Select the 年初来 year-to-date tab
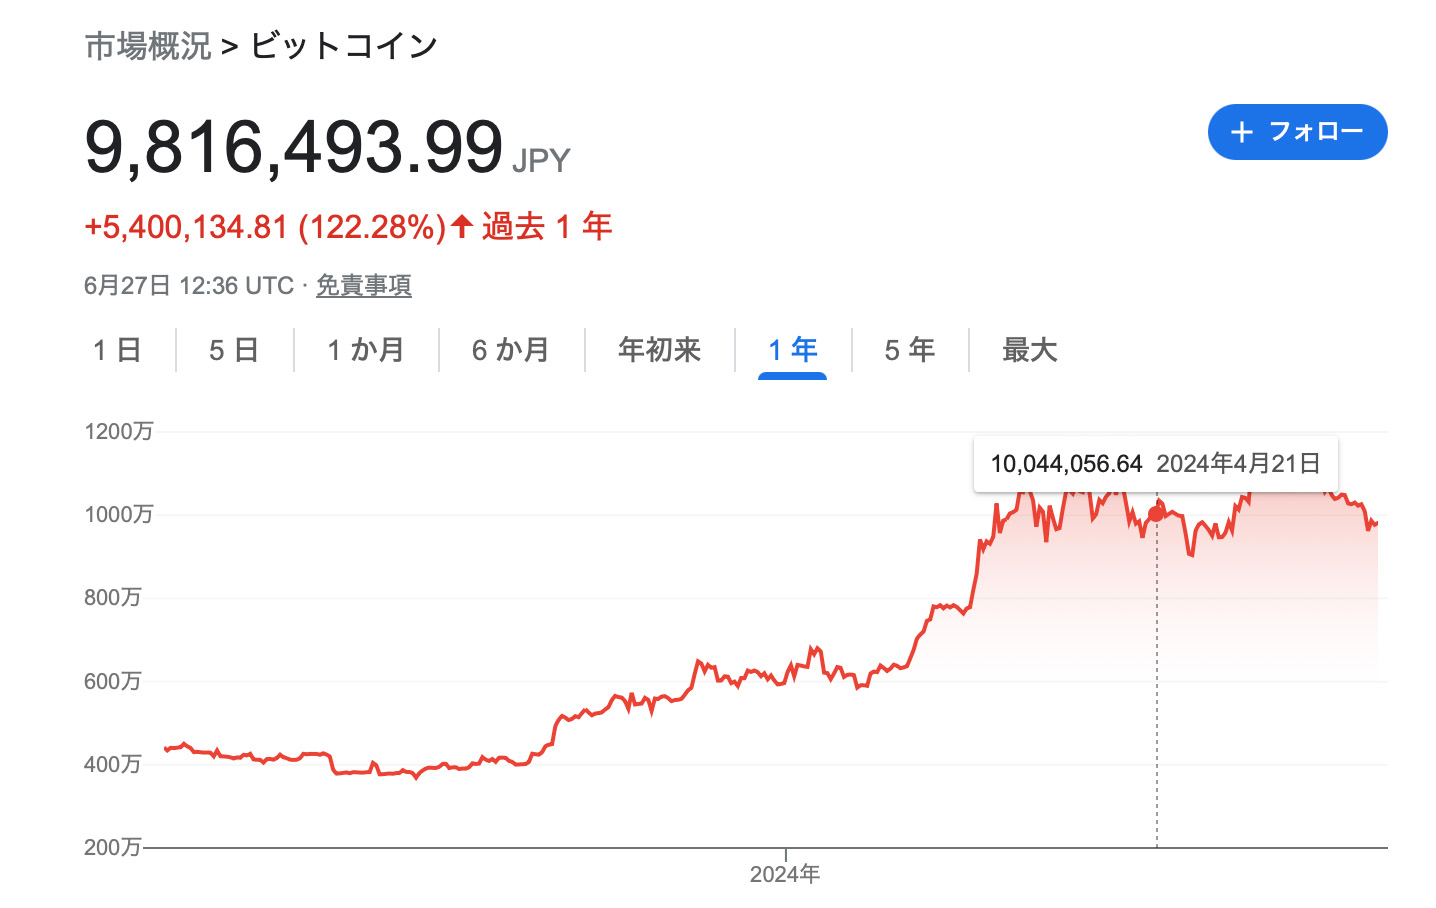 (659, 350)
